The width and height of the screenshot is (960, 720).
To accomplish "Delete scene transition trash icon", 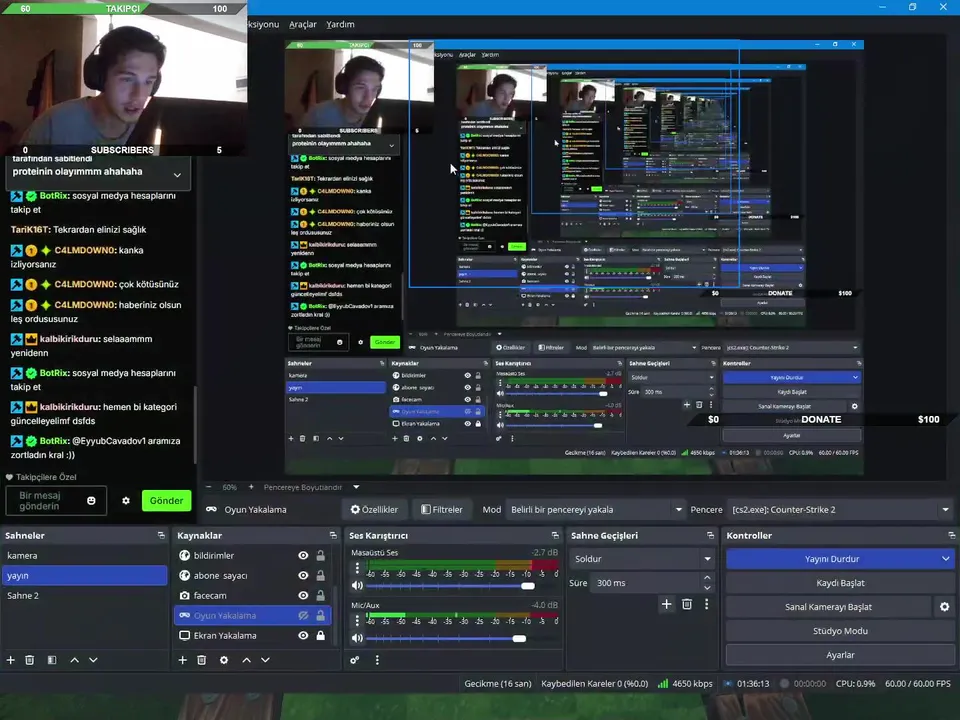I will pos(687,604).
